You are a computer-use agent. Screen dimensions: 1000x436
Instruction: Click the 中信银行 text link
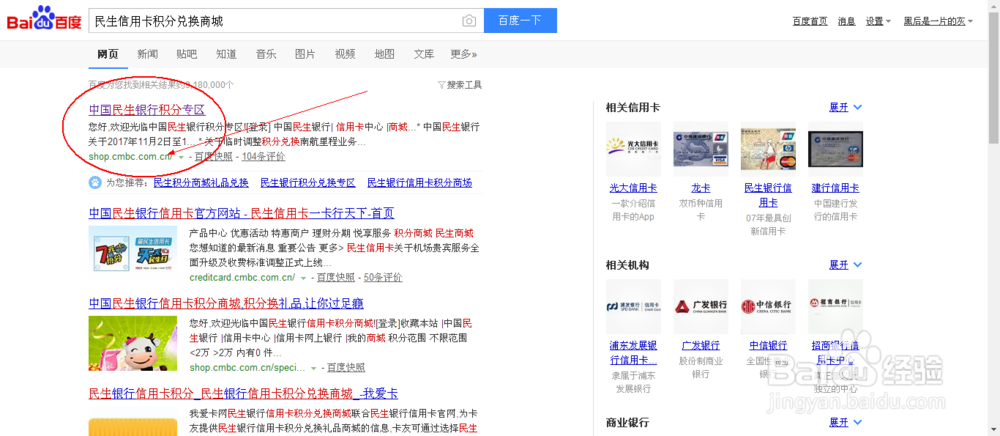(768, 345)
